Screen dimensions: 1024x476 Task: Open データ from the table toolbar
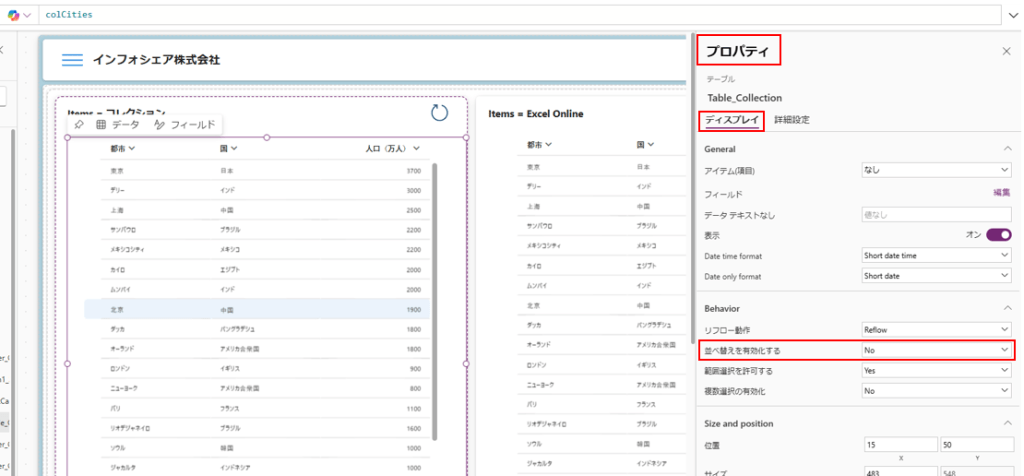pos(118,125)
